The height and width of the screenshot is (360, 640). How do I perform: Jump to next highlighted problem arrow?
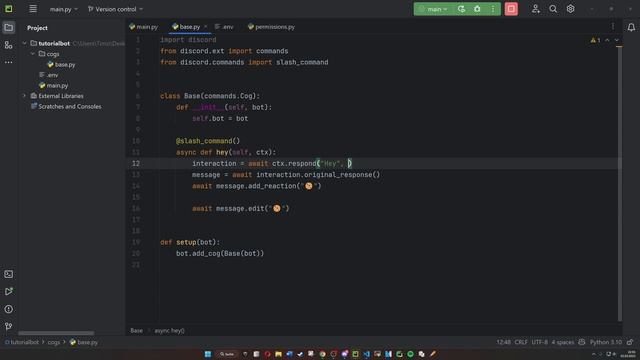coord(617,40)
